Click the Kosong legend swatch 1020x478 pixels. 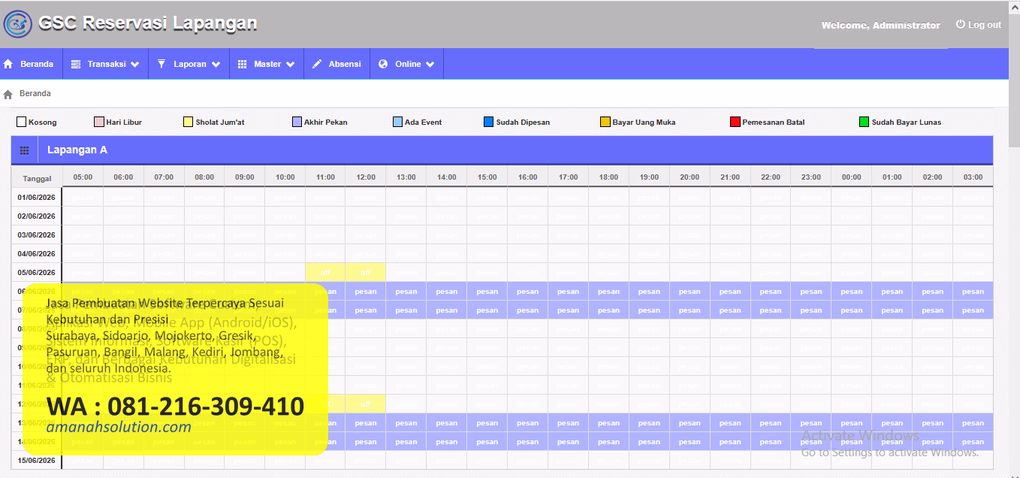21,122
